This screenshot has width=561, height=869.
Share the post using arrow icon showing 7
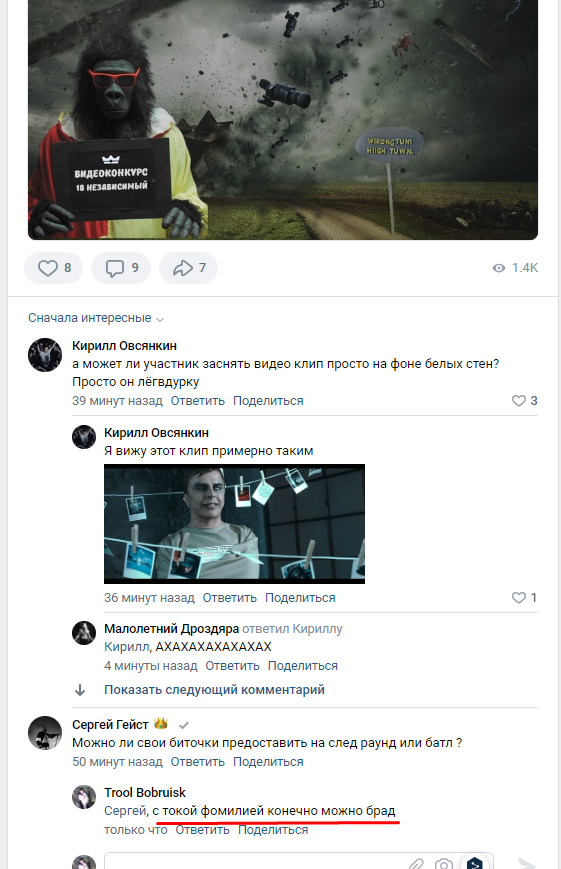click(x=188, y=268)
